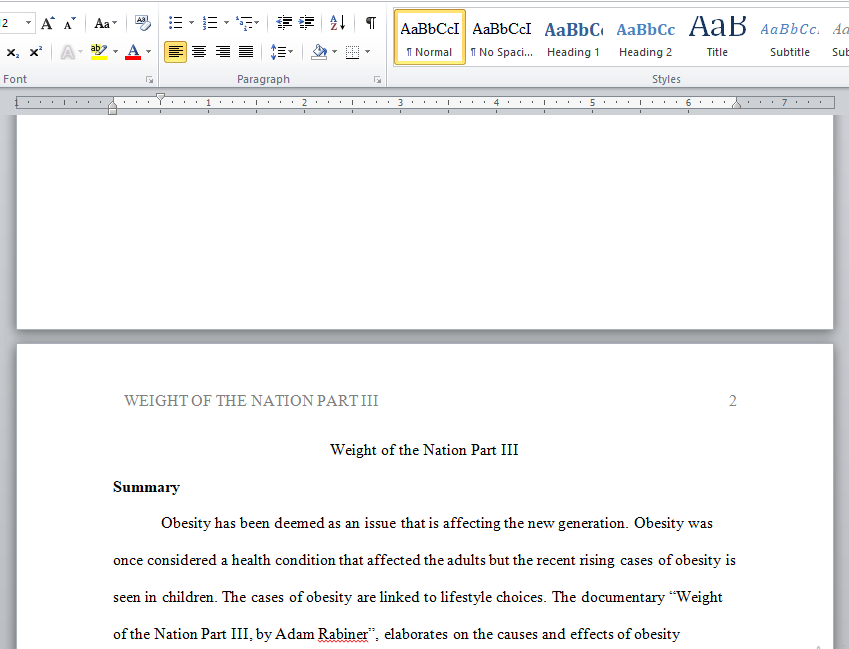The width and height of the screenshot is (849, 649).
Task: Apply the Title style
Action: pos(717,37)
